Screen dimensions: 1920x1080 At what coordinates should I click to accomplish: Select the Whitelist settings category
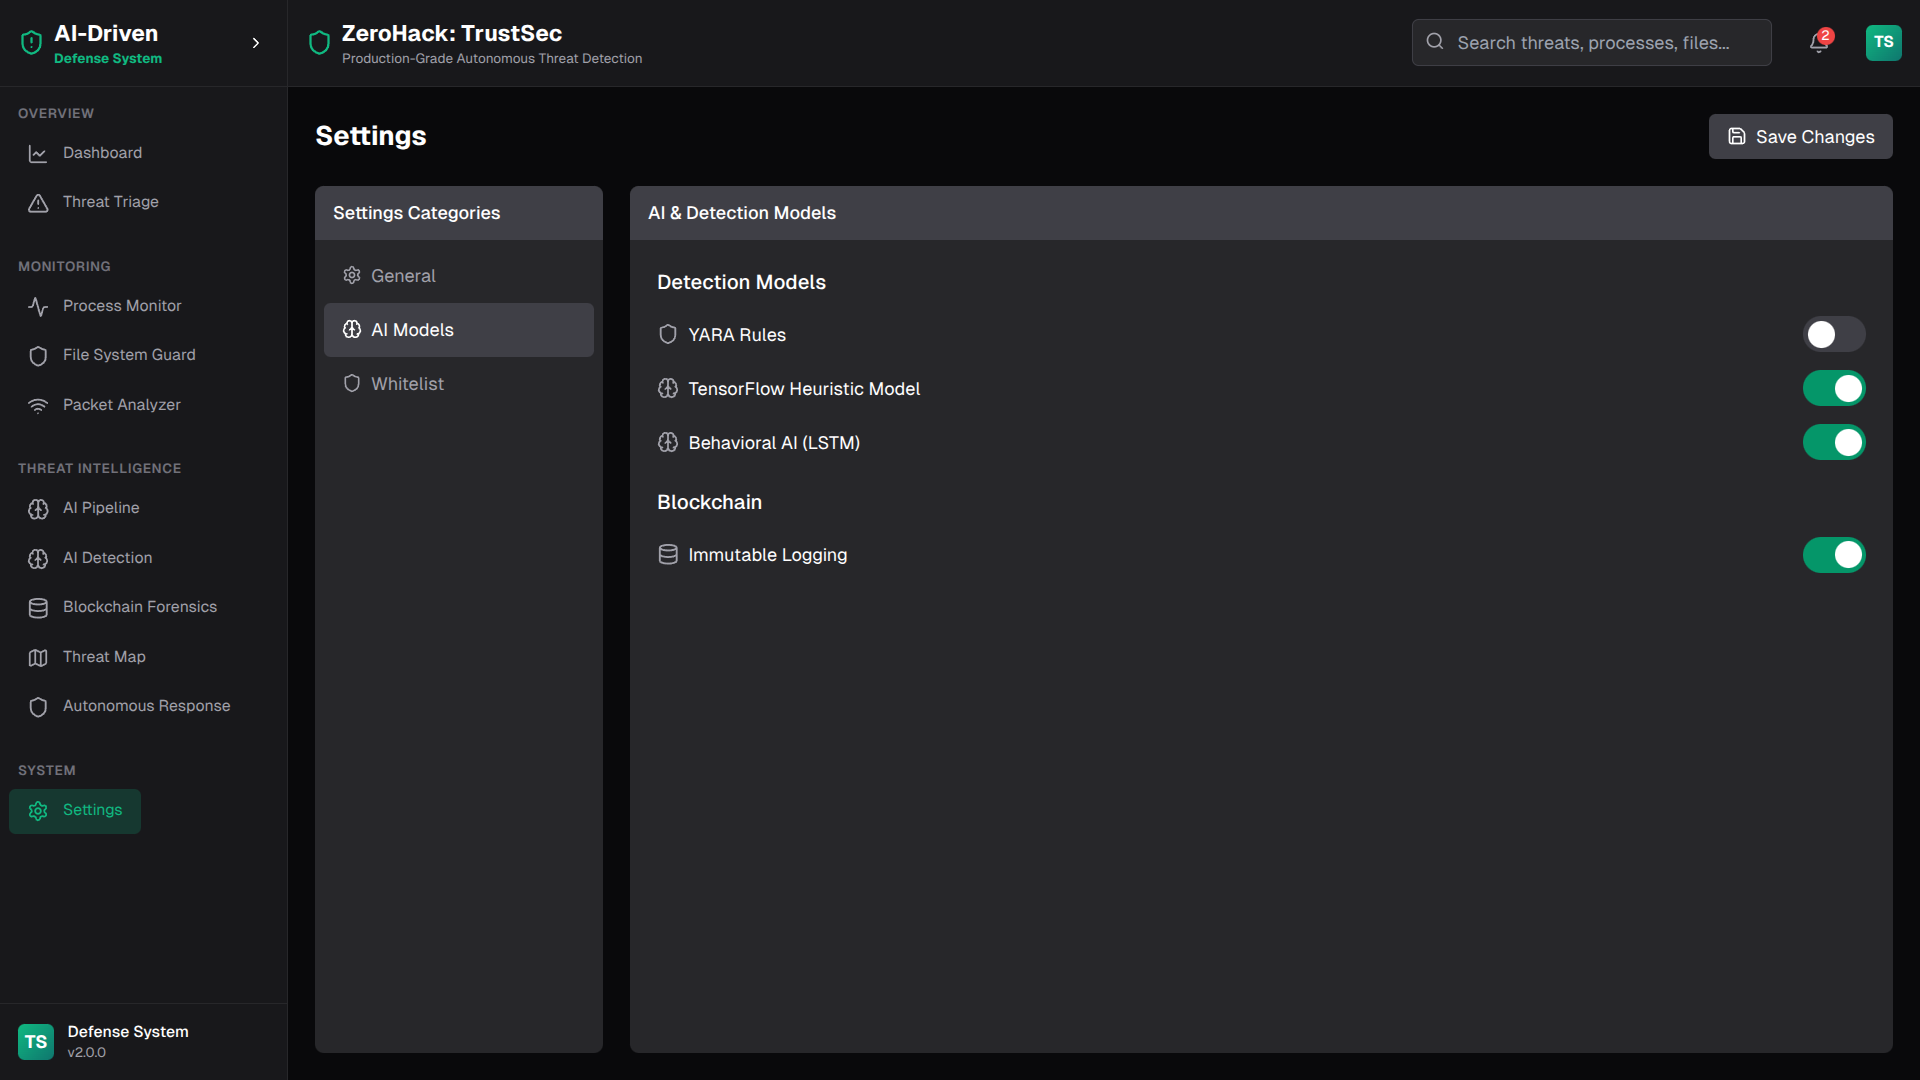click(x=407, y=384)
